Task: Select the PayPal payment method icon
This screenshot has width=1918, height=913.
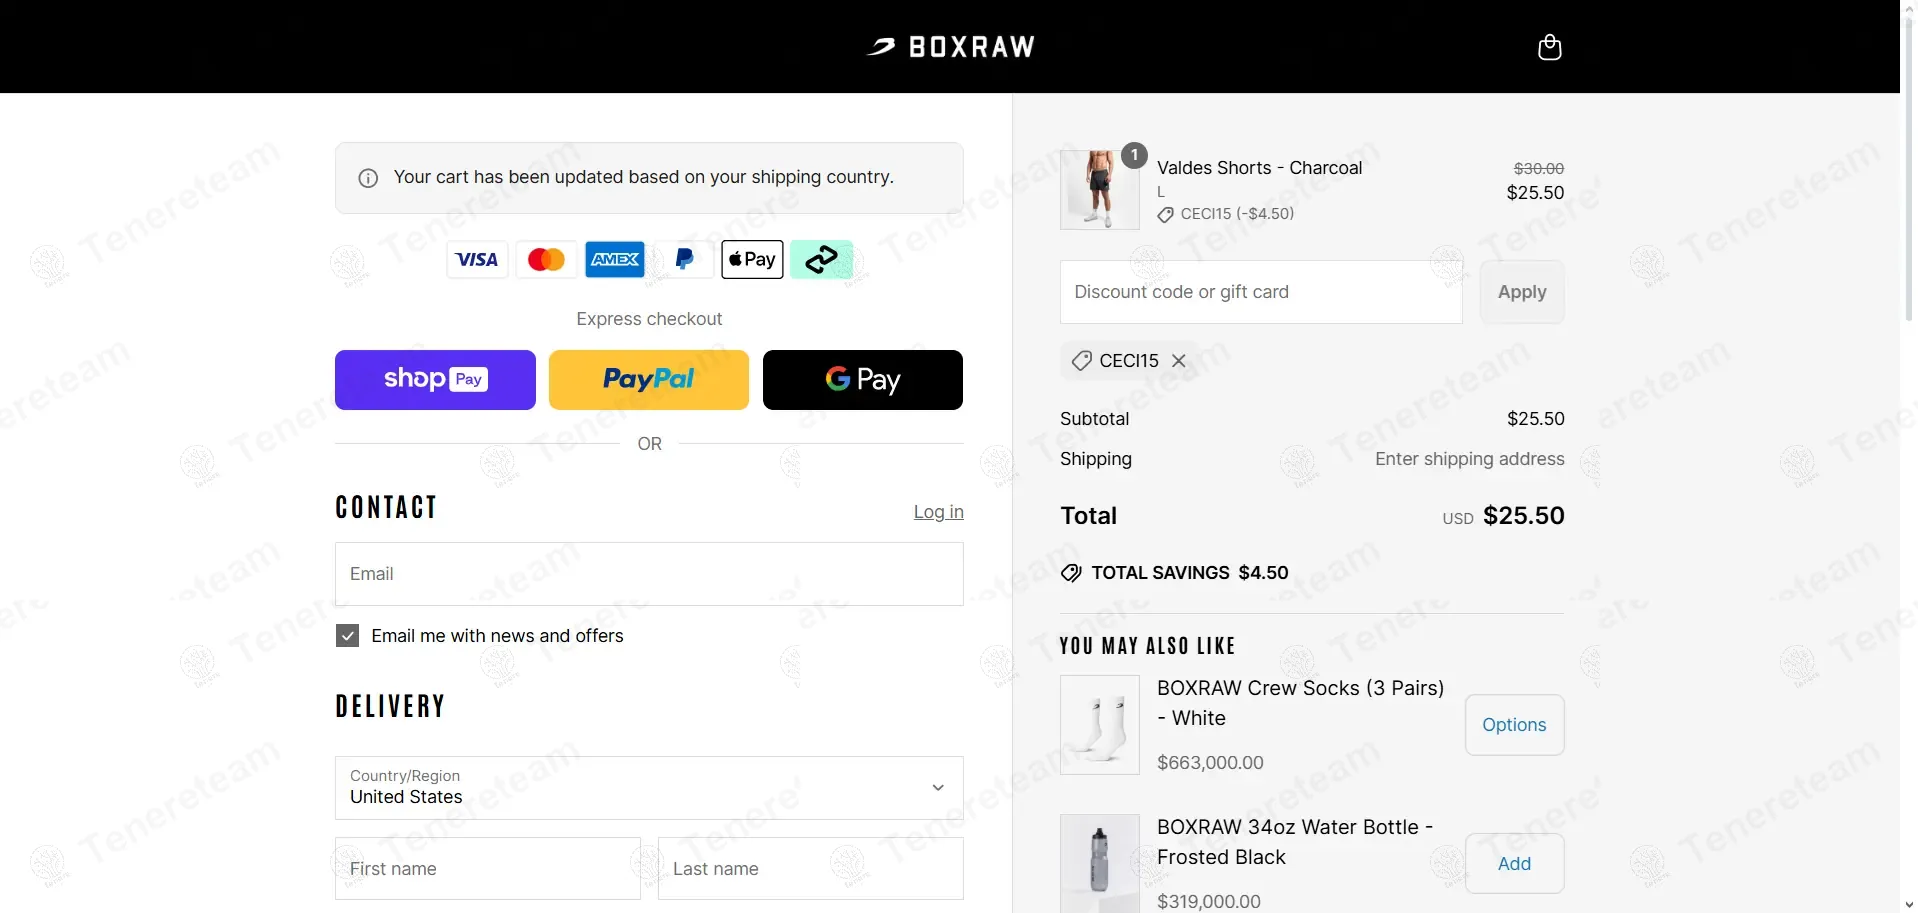Action: click(x=683, y=259)
